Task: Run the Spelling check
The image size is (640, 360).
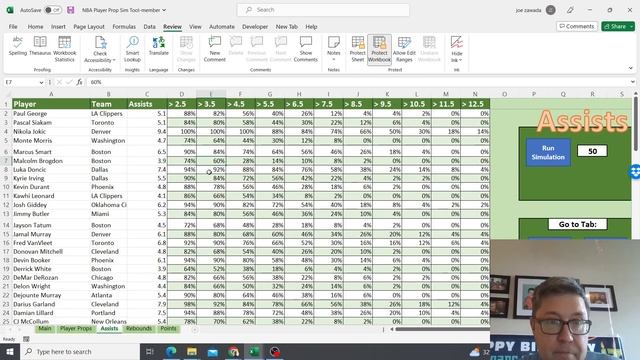Action: (18, 46)
